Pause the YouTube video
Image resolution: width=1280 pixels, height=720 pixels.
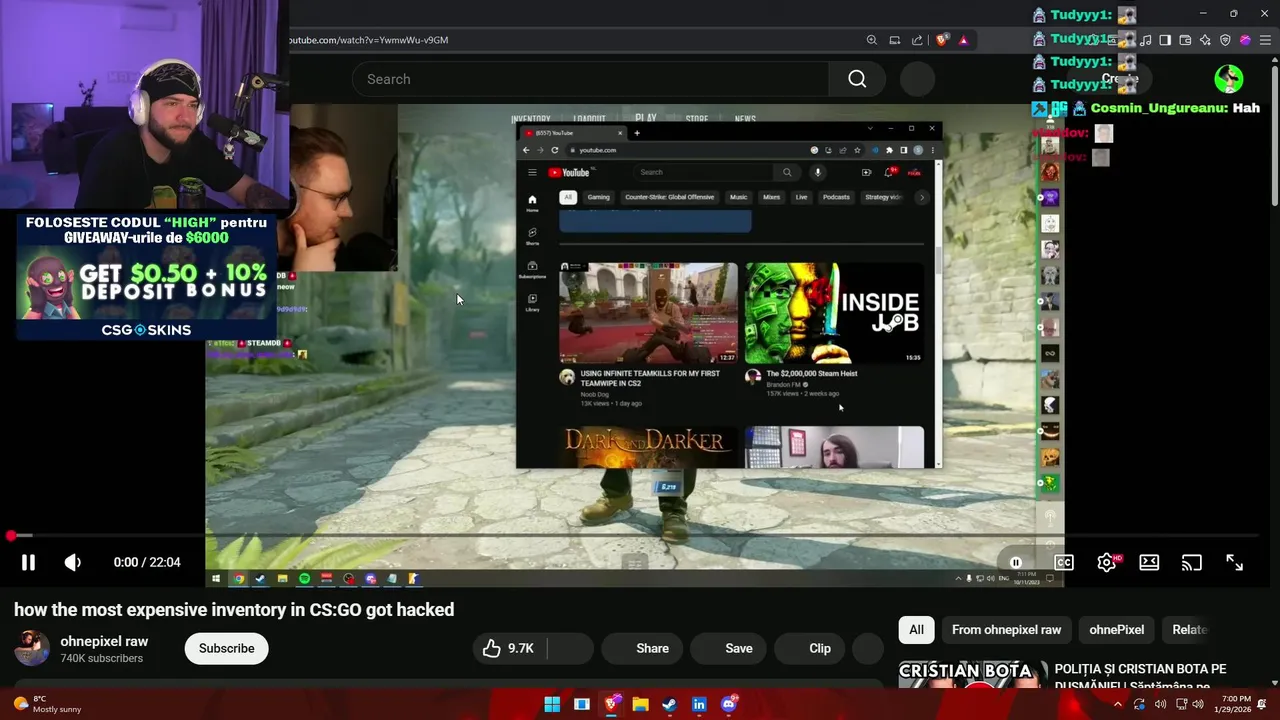click(x=28, y=562)
